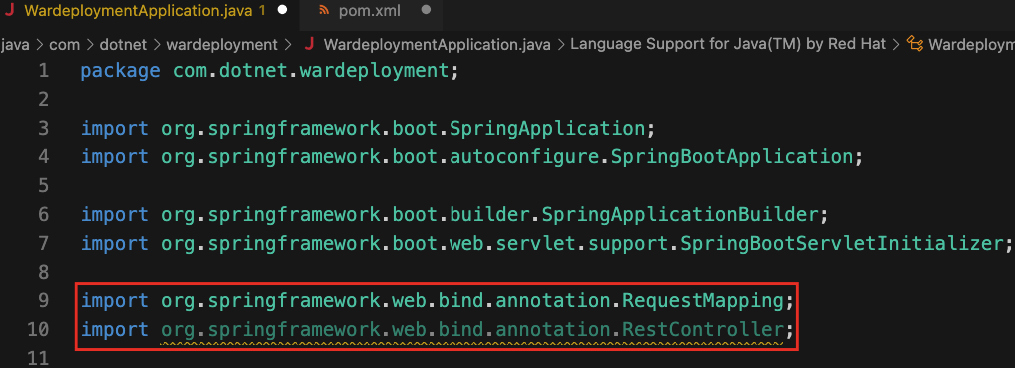Expand the chevron after WardeploymentApplication.java breadcrumb
The height and width of the screenshot is (368, 1015).
pyautogui.click(x=561, y=45)
